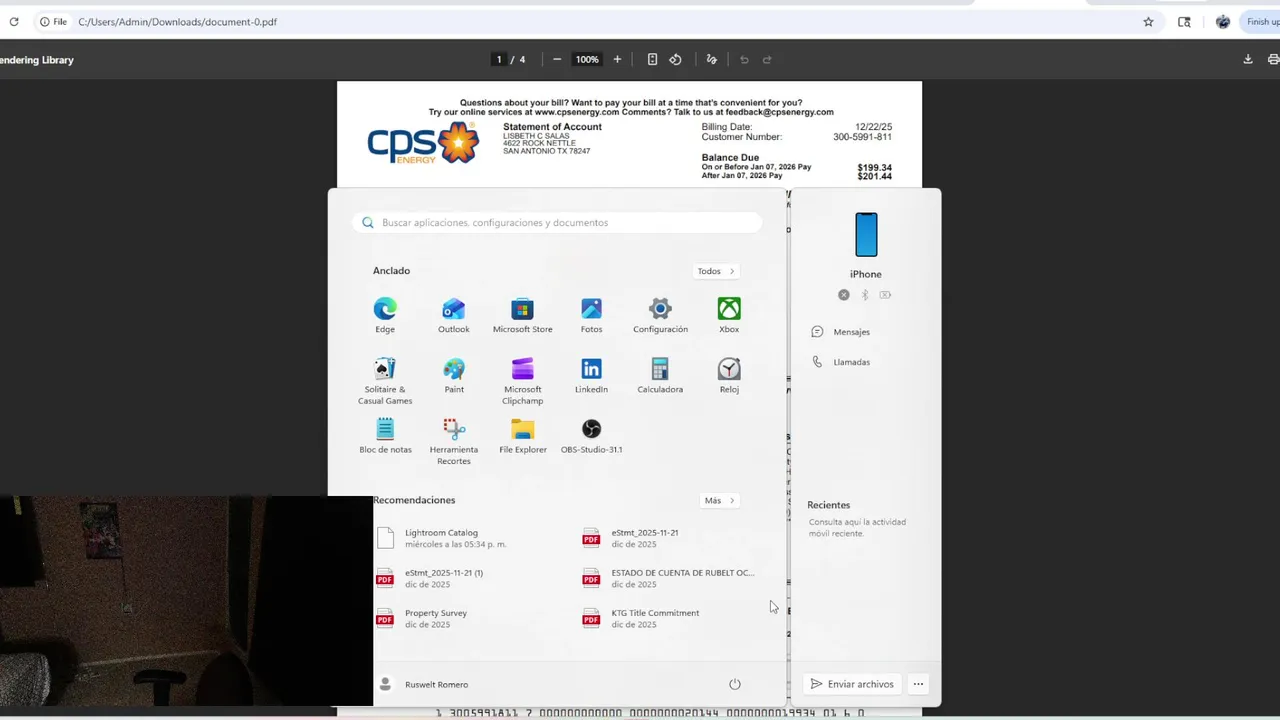1280x720 pixels.
Task: Zoom out the PDF viewer
Action: coord(557,60)
